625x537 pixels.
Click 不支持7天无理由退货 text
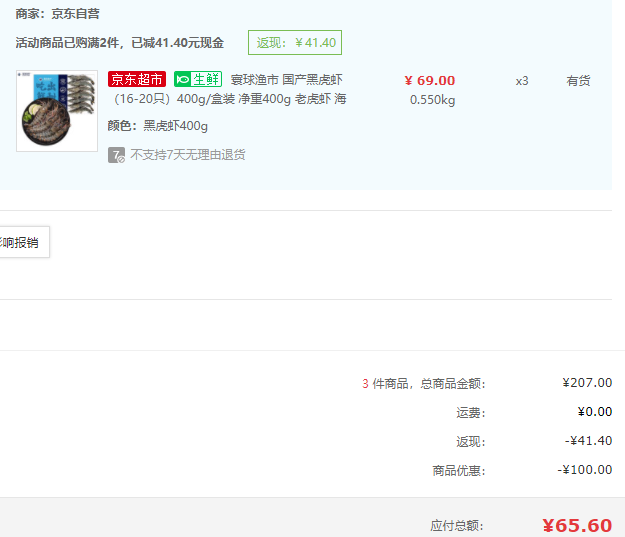pyautogui.click(x=188, y=155)
